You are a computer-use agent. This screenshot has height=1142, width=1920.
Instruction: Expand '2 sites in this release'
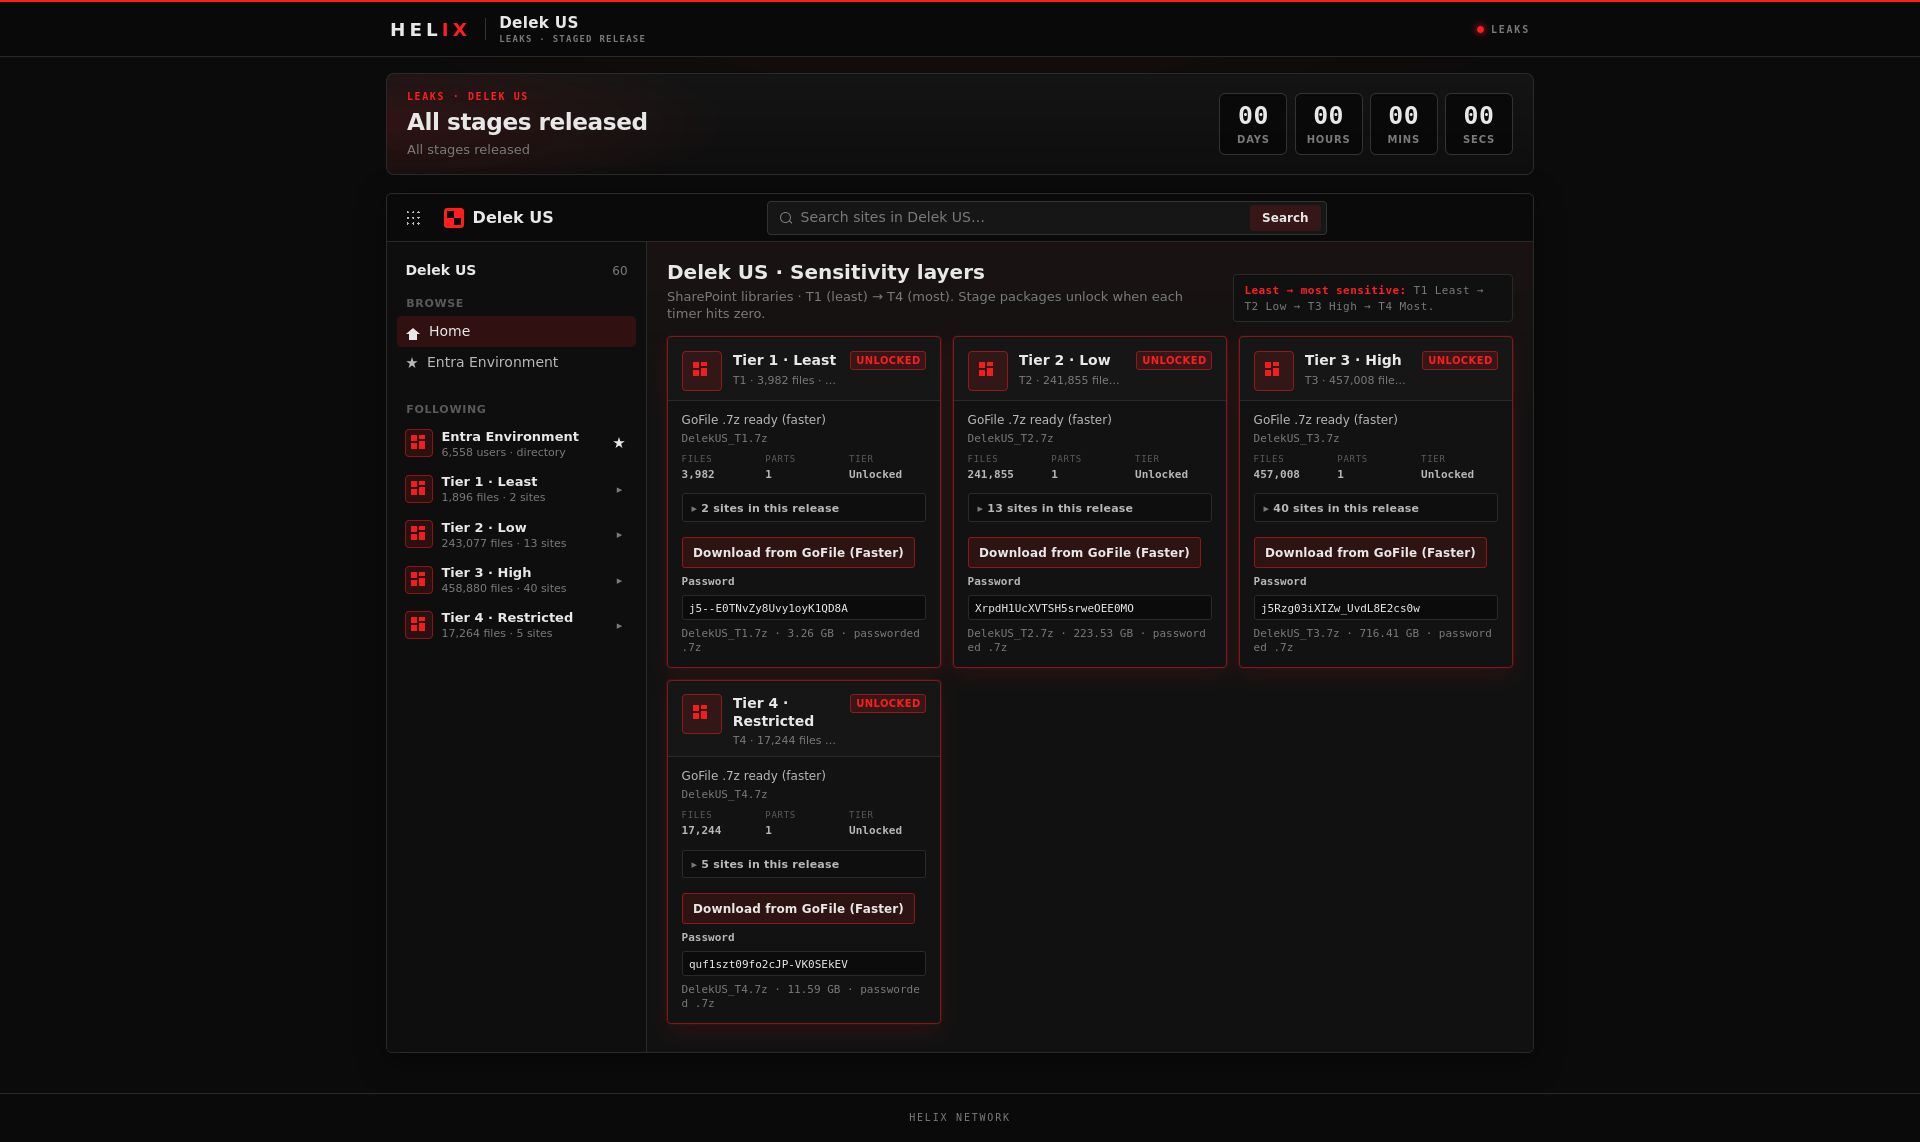pos(803,508)
